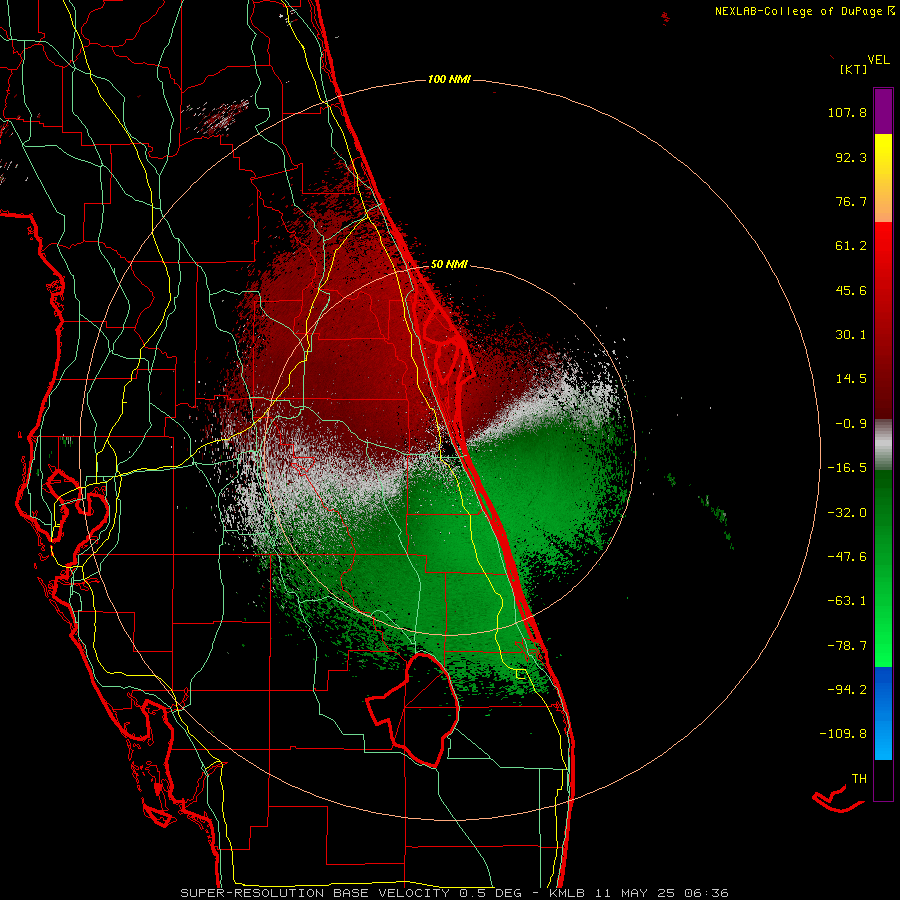This screenshot has width=900, height=900.
Task: Click the 76.7 velocity scale value
Action: pyautogui.click(x=851, y=201)
